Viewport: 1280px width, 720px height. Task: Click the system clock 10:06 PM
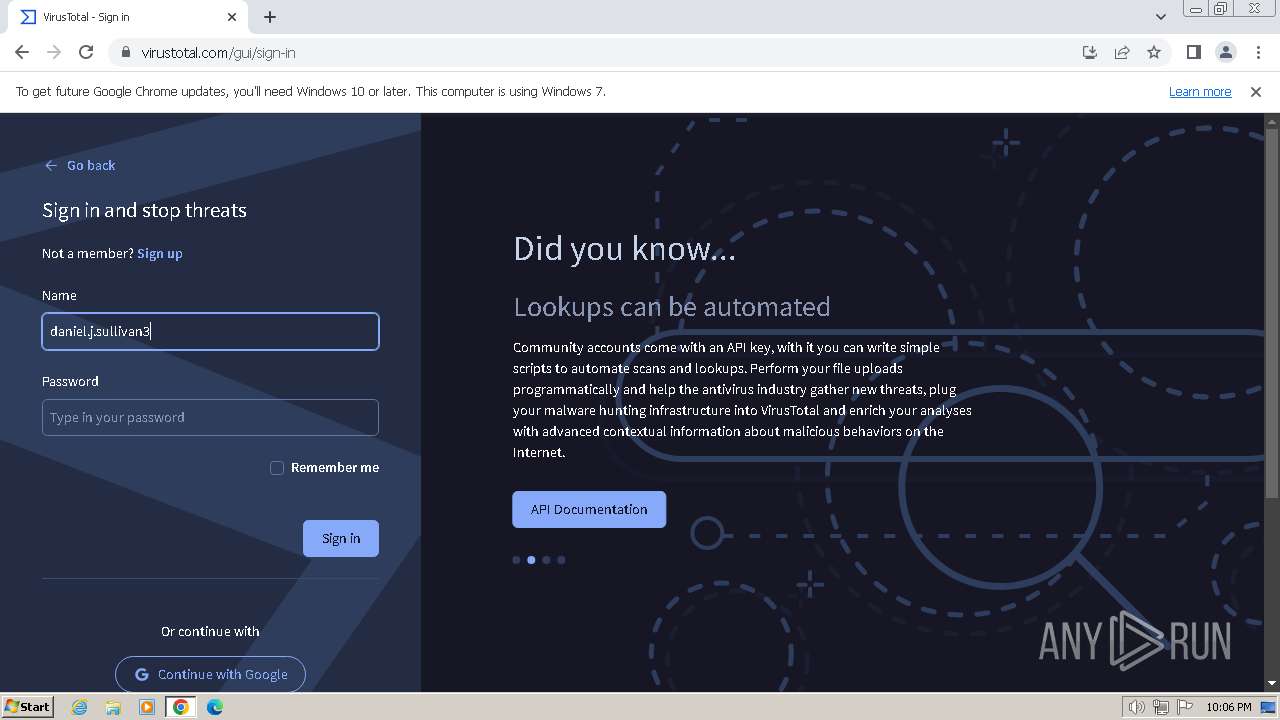coord(1228,707)
